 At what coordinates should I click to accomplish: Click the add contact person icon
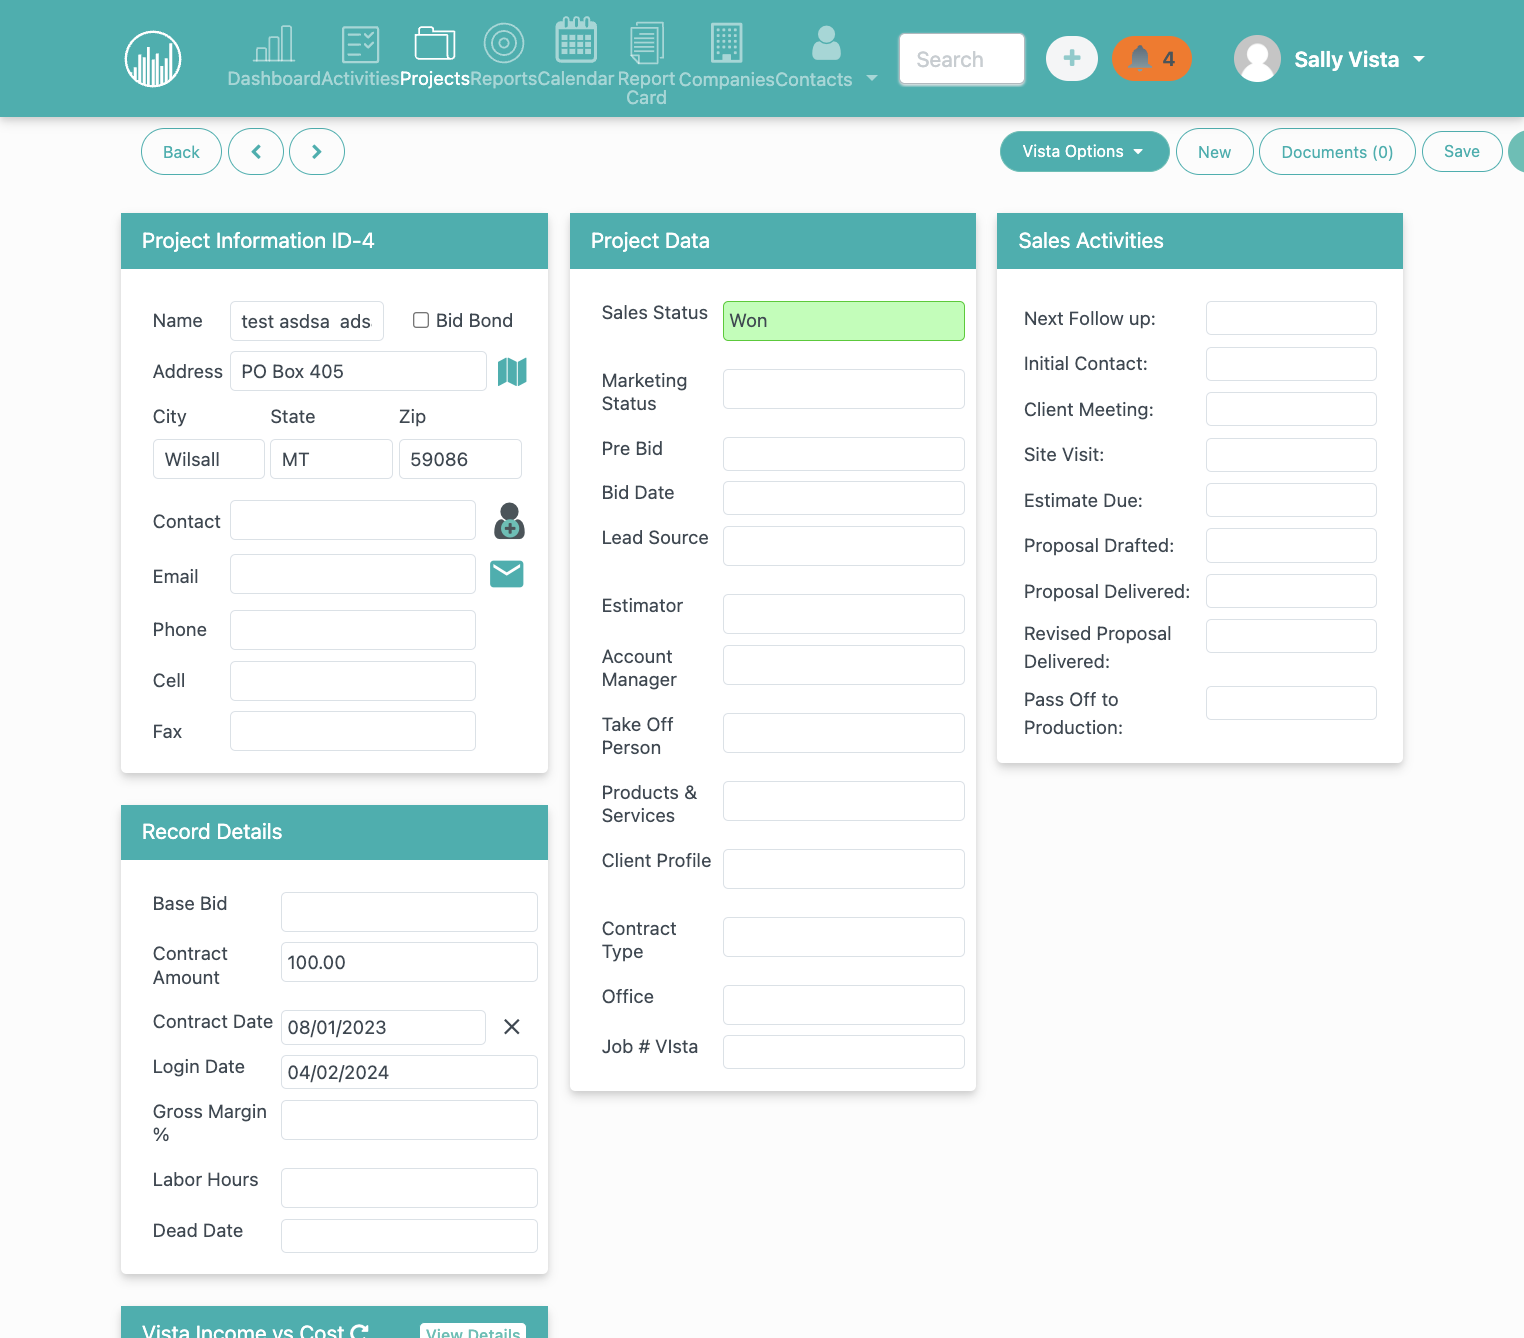[x=509, y=521]
